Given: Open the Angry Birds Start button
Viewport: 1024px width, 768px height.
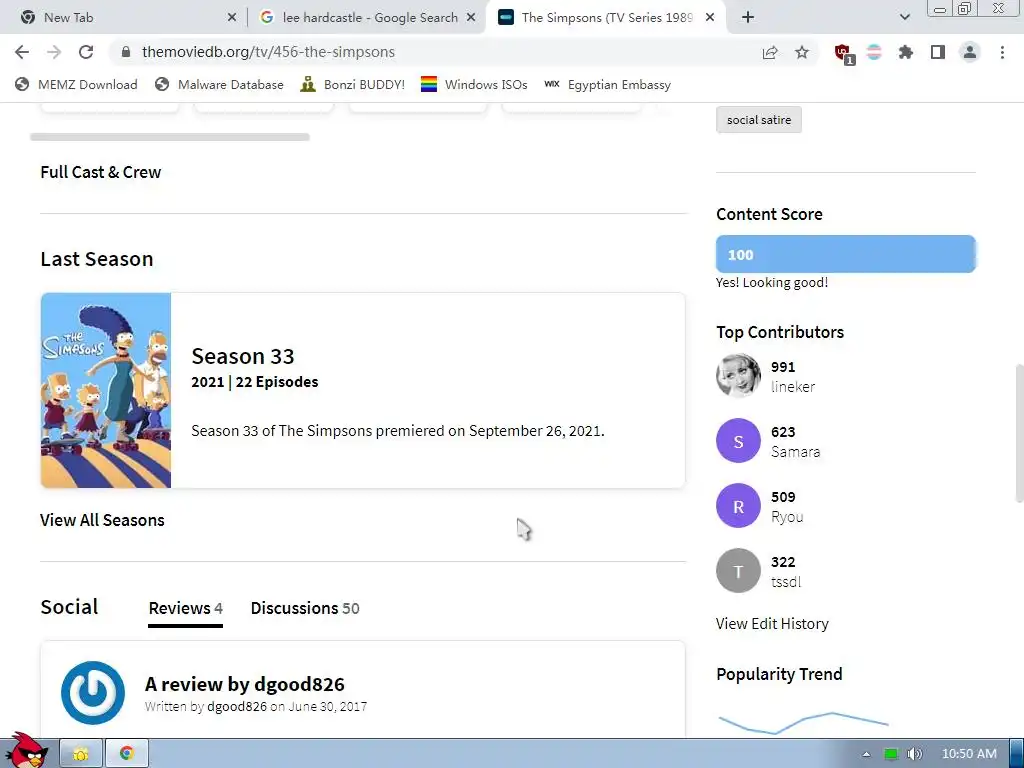Looking at the screenshot, I should click(26, 751).
